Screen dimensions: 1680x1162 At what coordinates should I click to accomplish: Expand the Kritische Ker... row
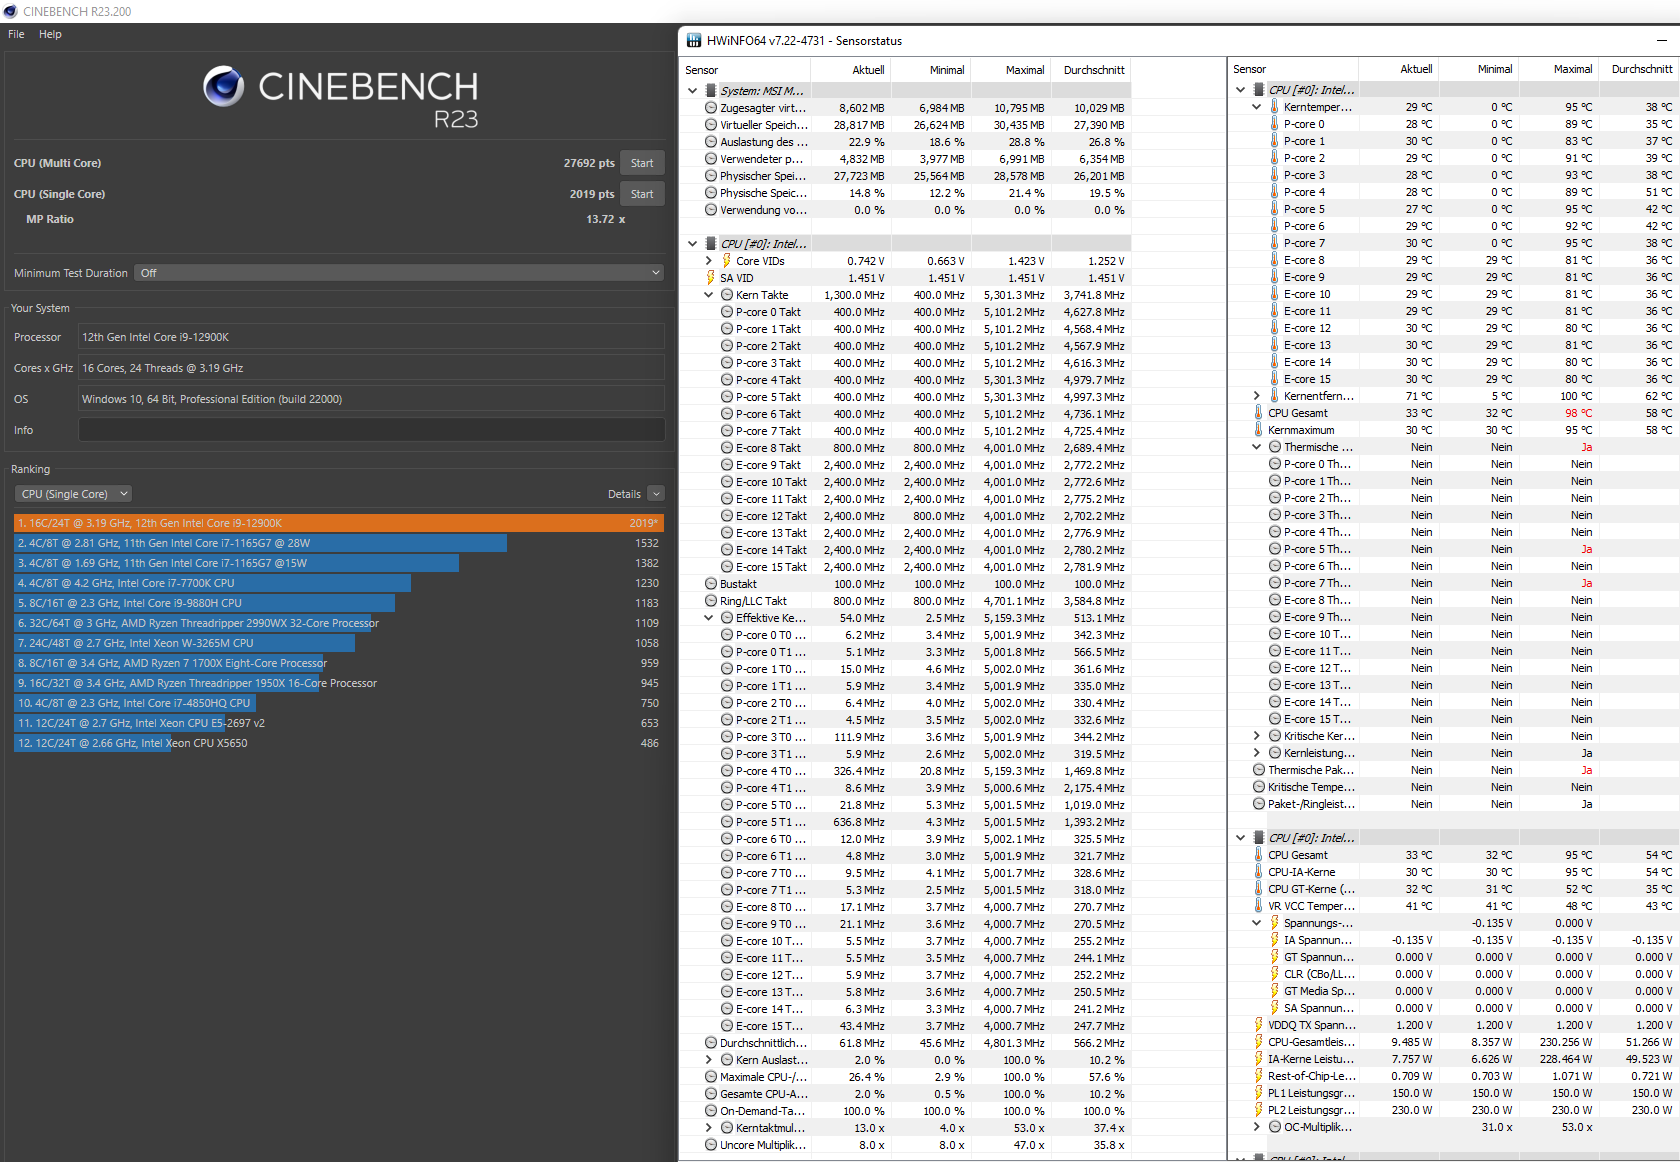(x=1257, y=736)
